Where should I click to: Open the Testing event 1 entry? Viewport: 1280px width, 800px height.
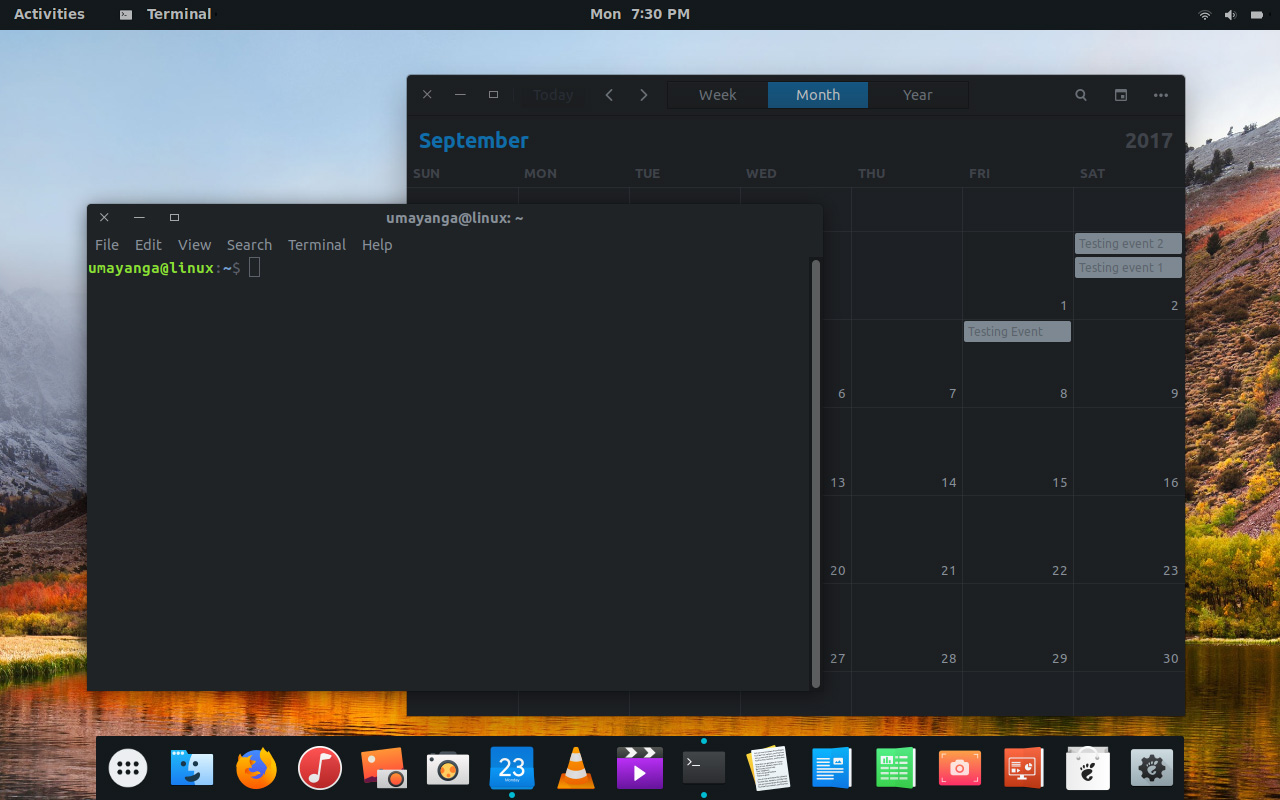(1128, 268)
